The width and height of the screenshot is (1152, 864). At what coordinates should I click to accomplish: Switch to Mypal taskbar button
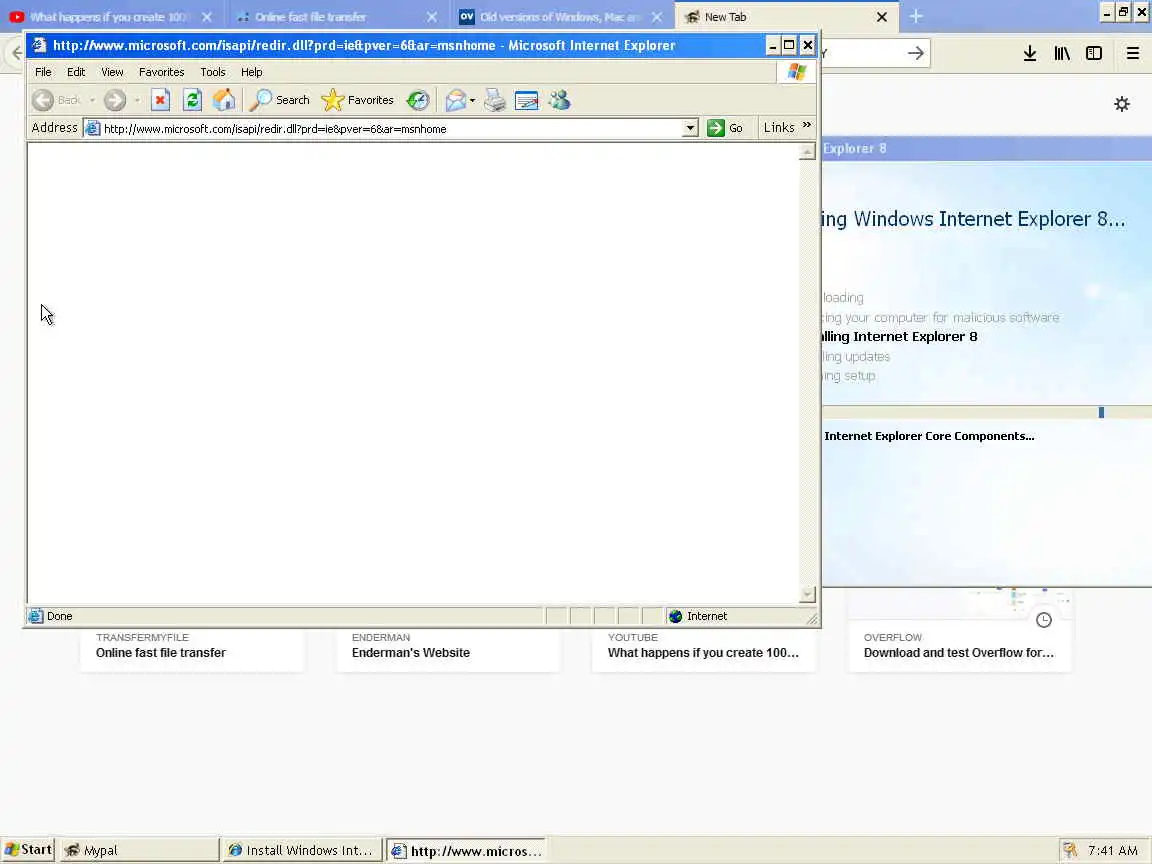point(140,850)
